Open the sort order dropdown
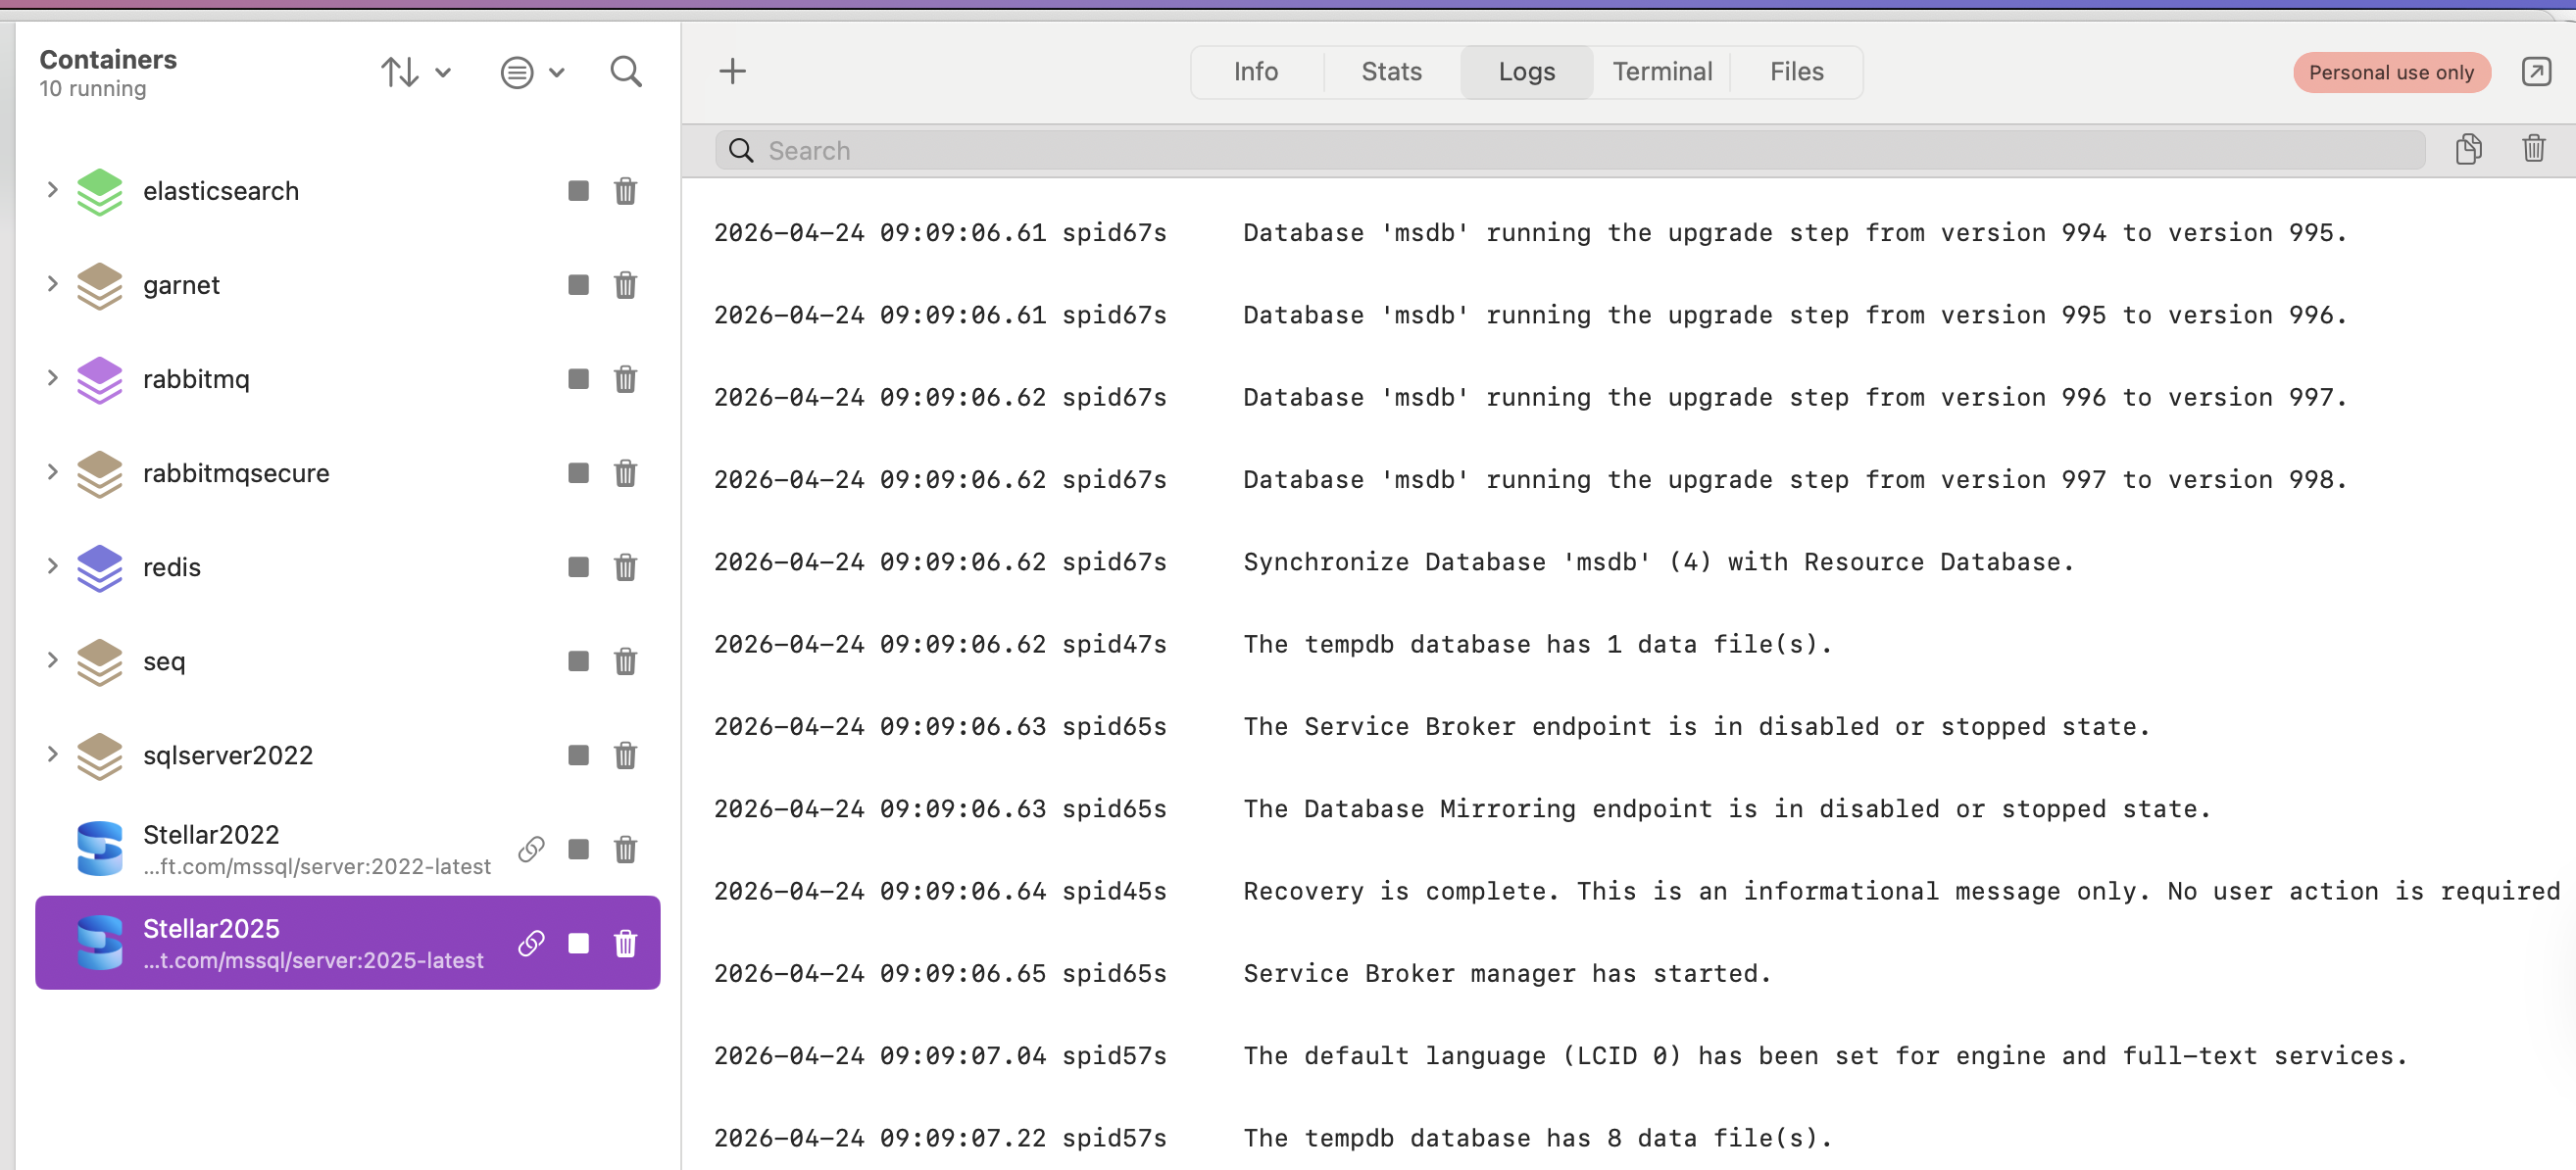 (416, 72)
